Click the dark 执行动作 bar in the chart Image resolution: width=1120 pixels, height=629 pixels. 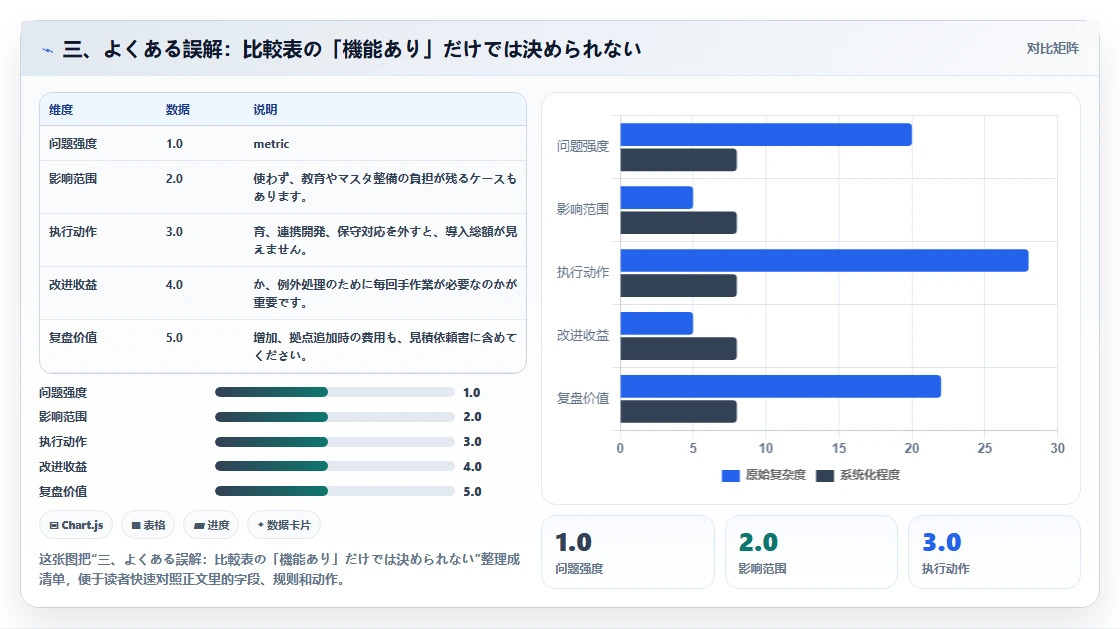[x=678, y=286]
